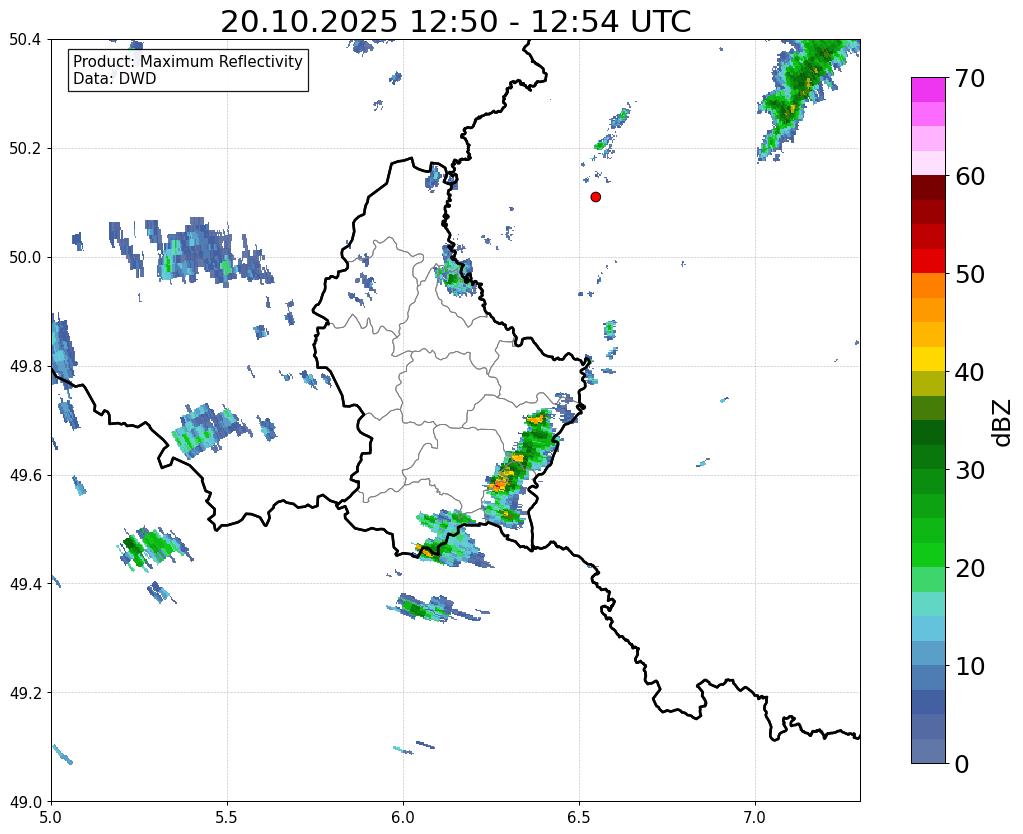Click latitude axis label 50.4
Screen dimensions: 1023x834
click(x=25, y=40)
